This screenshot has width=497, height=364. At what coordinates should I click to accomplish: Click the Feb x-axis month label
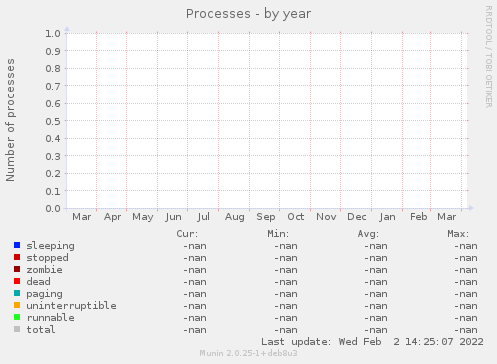[419, 217]
